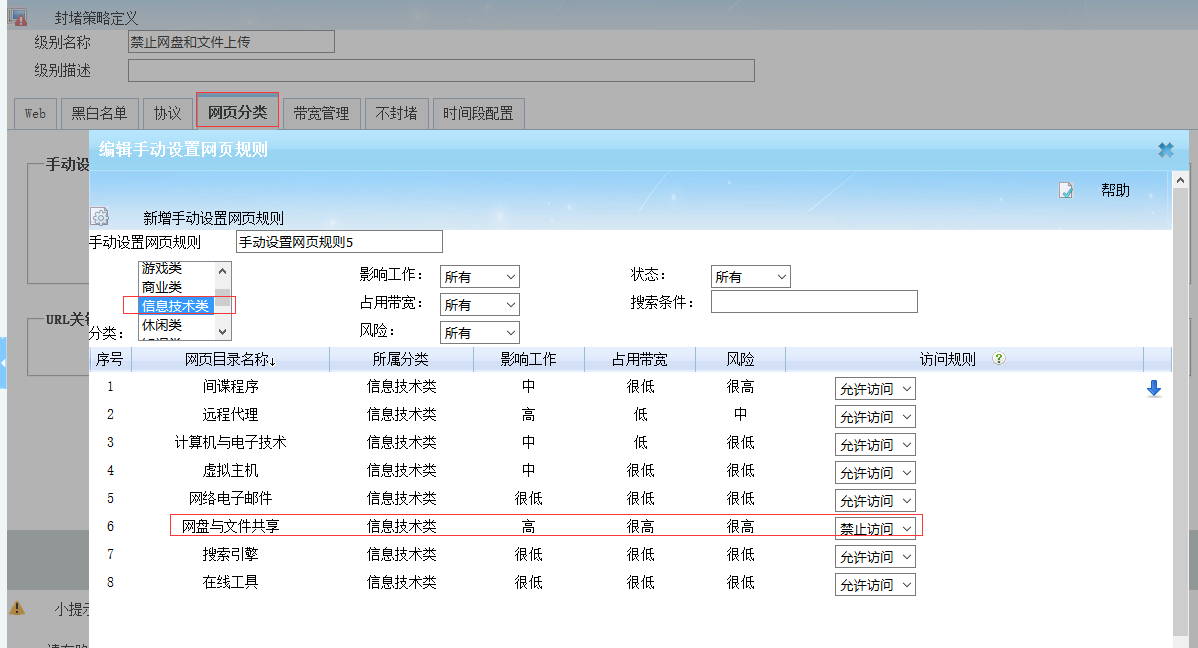The height and width of the screenshot is (648, 1198).
Task: Open the 状态 filter dropdown
Action: [750, 277]
